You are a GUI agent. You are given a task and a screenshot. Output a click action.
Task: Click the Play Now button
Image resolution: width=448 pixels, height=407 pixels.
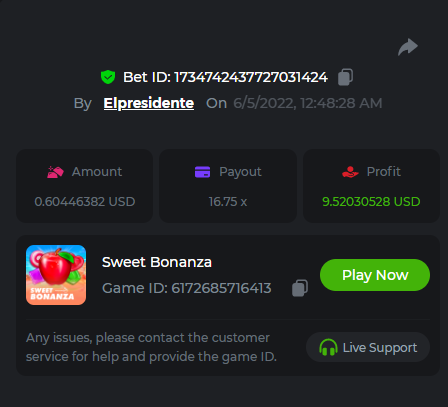pos(375,275)
